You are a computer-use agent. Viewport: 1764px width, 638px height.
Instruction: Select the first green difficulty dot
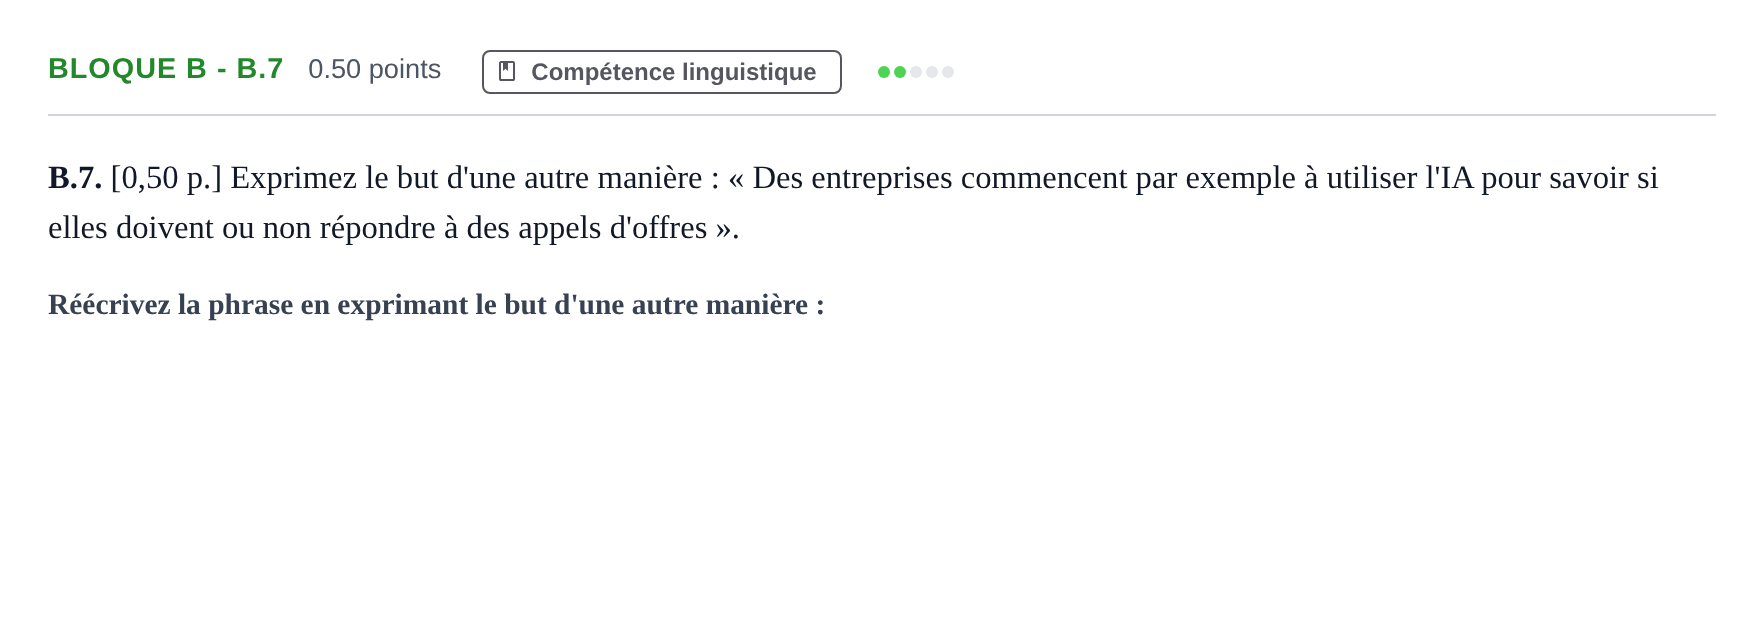pyautogui.click(x=884, y=72)
